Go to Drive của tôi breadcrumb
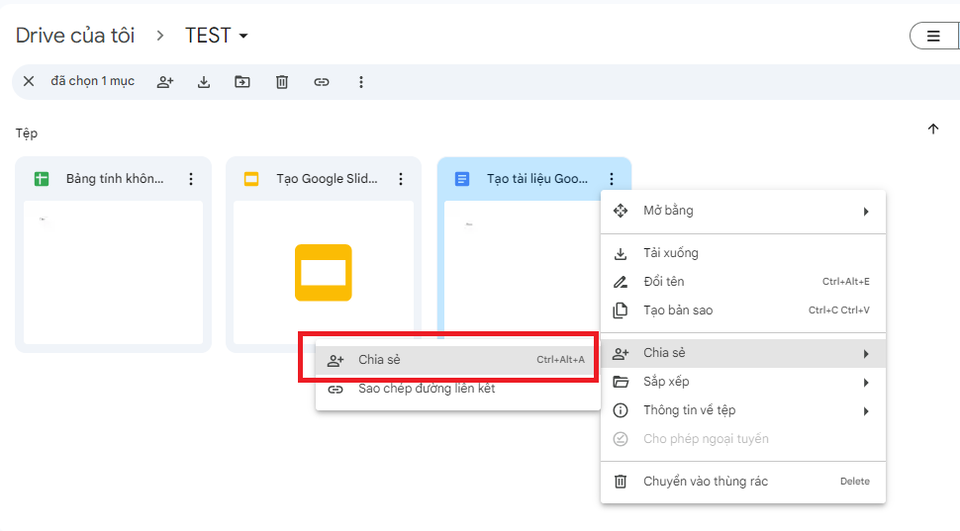The image size is (960, 531). 75,36
